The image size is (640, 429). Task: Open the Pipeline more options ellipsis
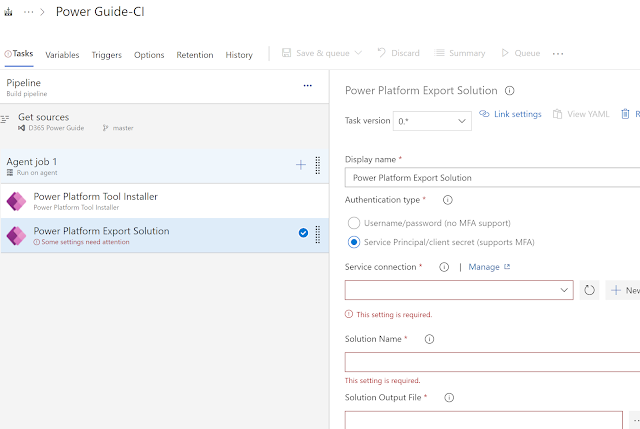point(308,86)
